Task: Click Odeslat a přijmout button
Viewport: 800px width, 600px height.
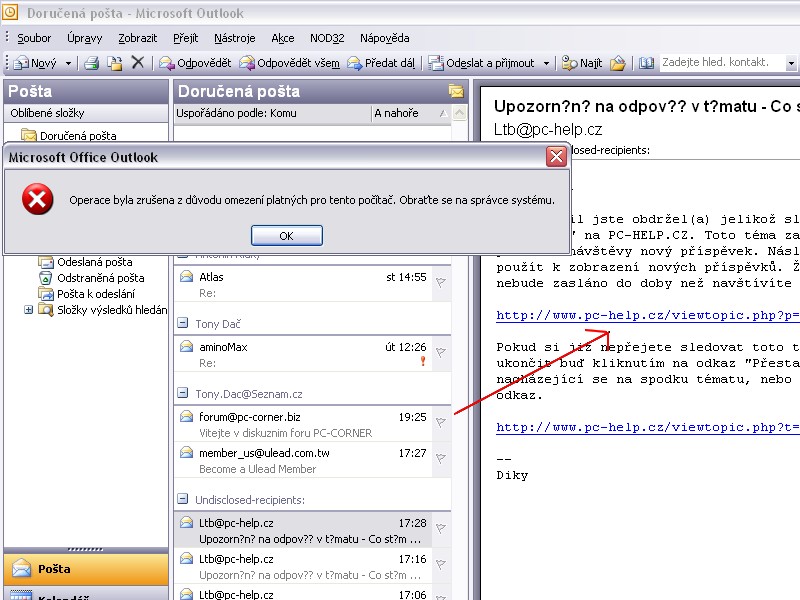Action: [x=482, y=63]
